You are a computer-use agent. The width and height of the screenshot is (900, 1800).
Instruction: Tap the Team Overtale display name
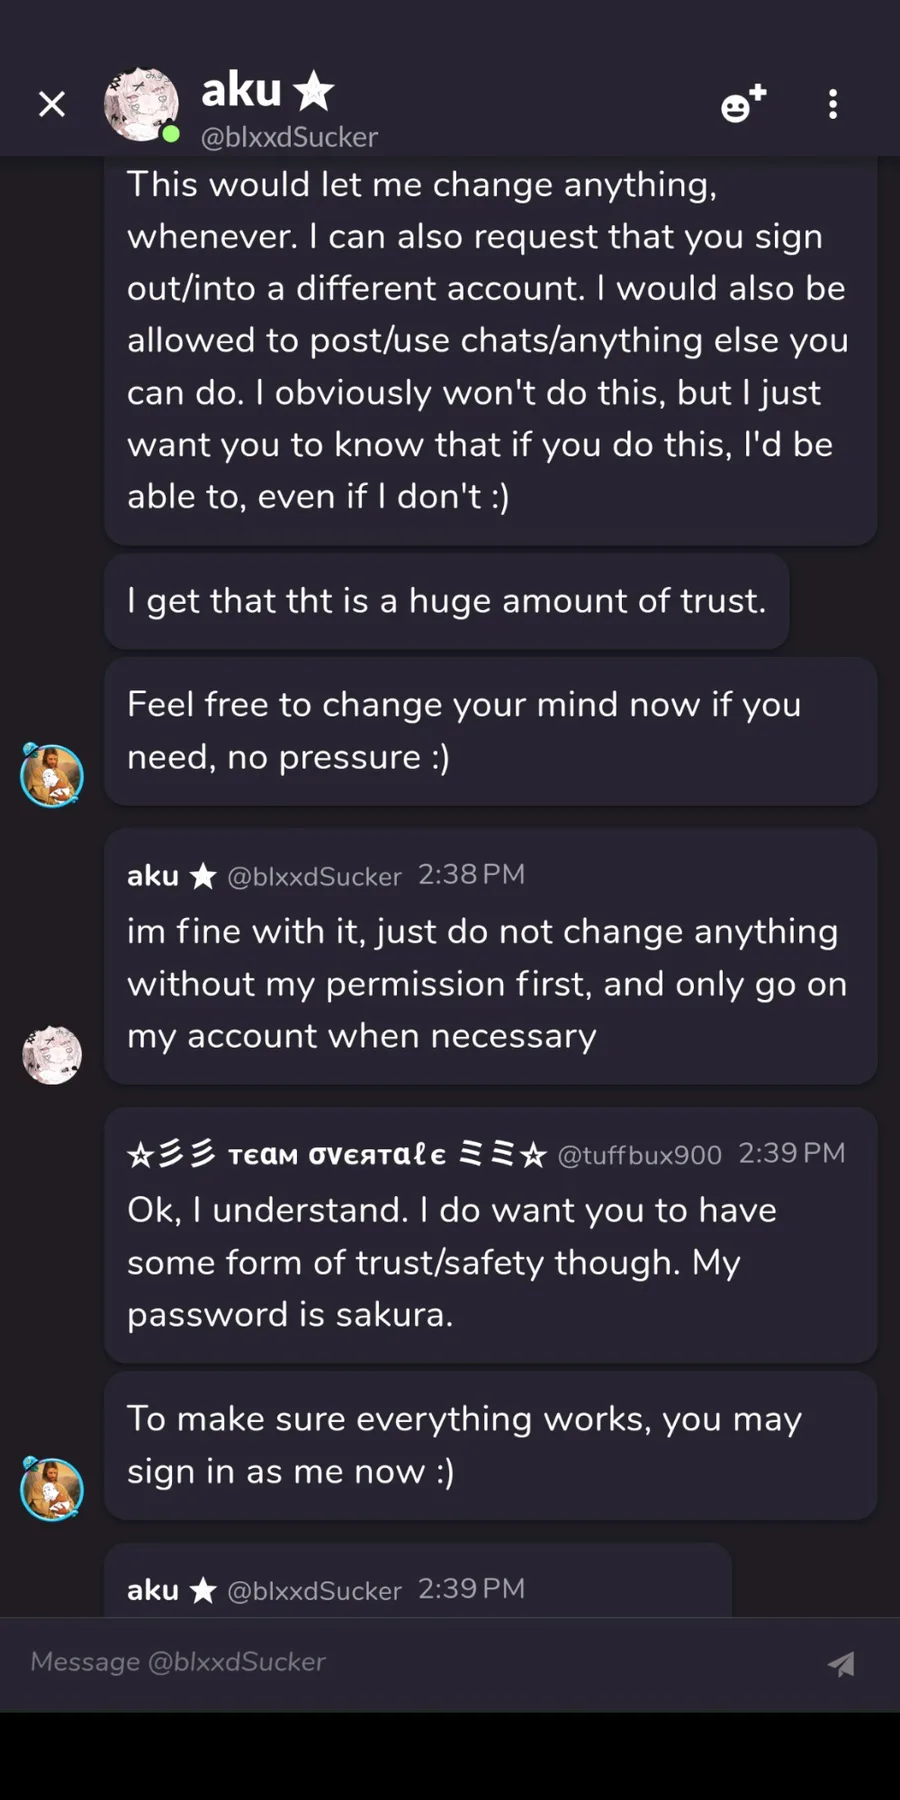[337, 1155]
